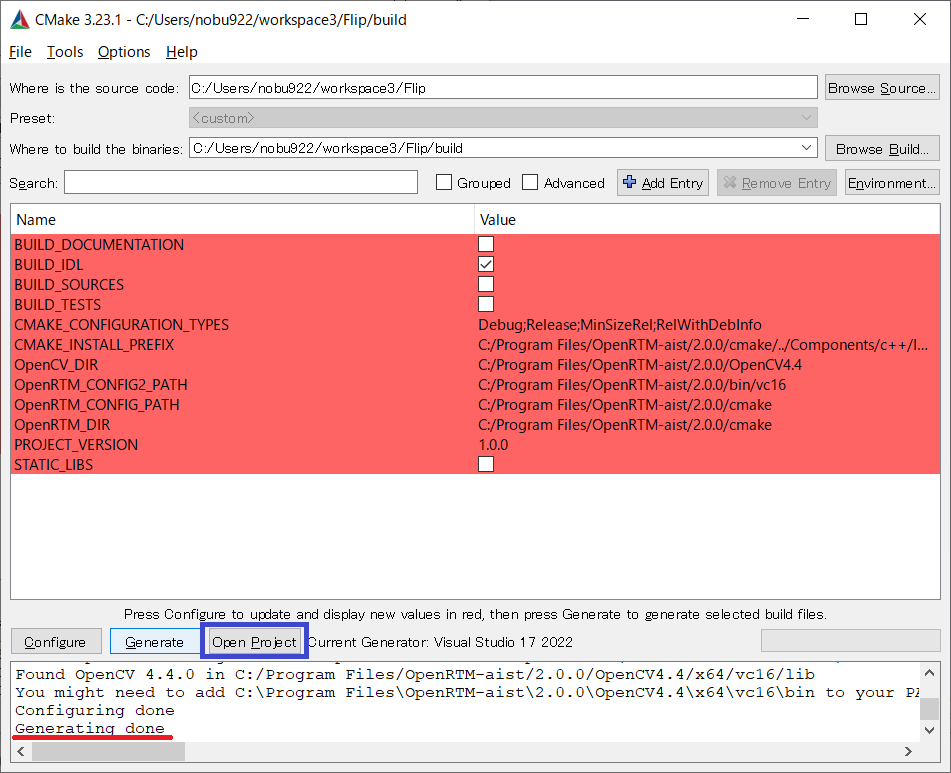Enable the BUILD_TESTS checkbox
Image resolution: width=951 pixels, height=773 pixels.
pos(486,304)
